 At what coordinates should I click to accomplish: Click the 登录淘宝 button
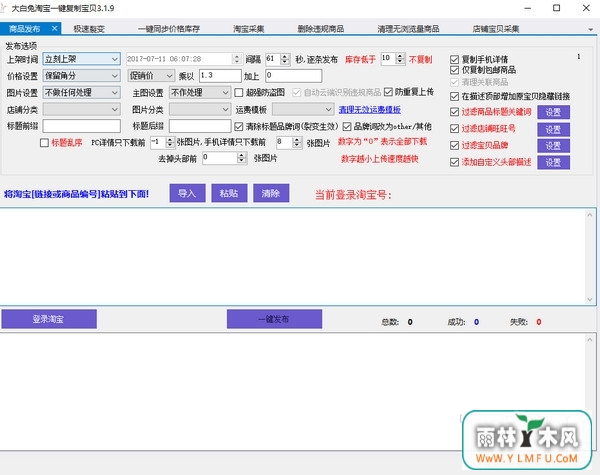pyautogui.click(x=49, y=319)
